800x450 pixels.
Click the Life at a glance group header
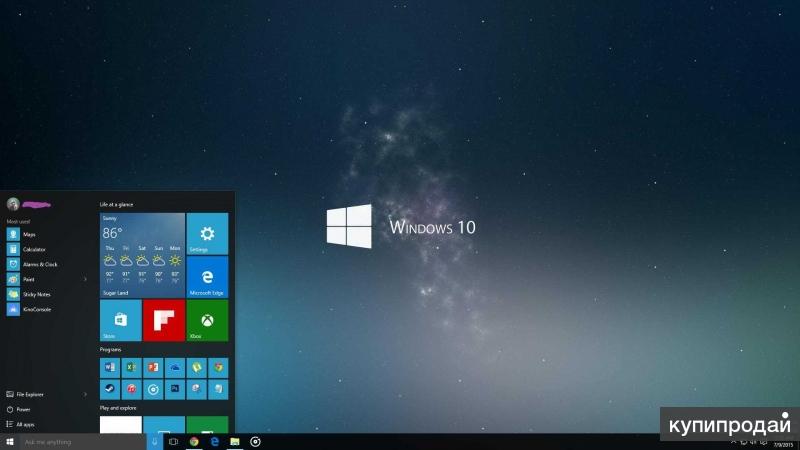(116, 204)
